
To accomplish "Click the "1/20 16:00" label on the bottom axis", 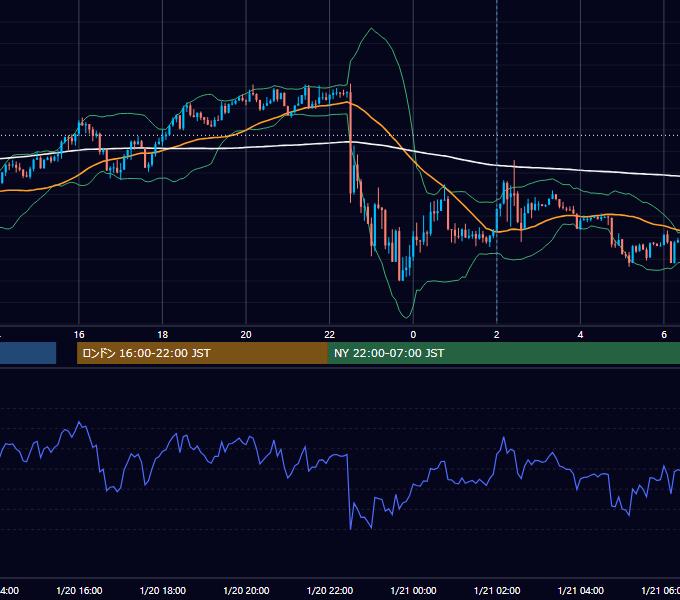I will pyautogui.click(x=79, y=590).
